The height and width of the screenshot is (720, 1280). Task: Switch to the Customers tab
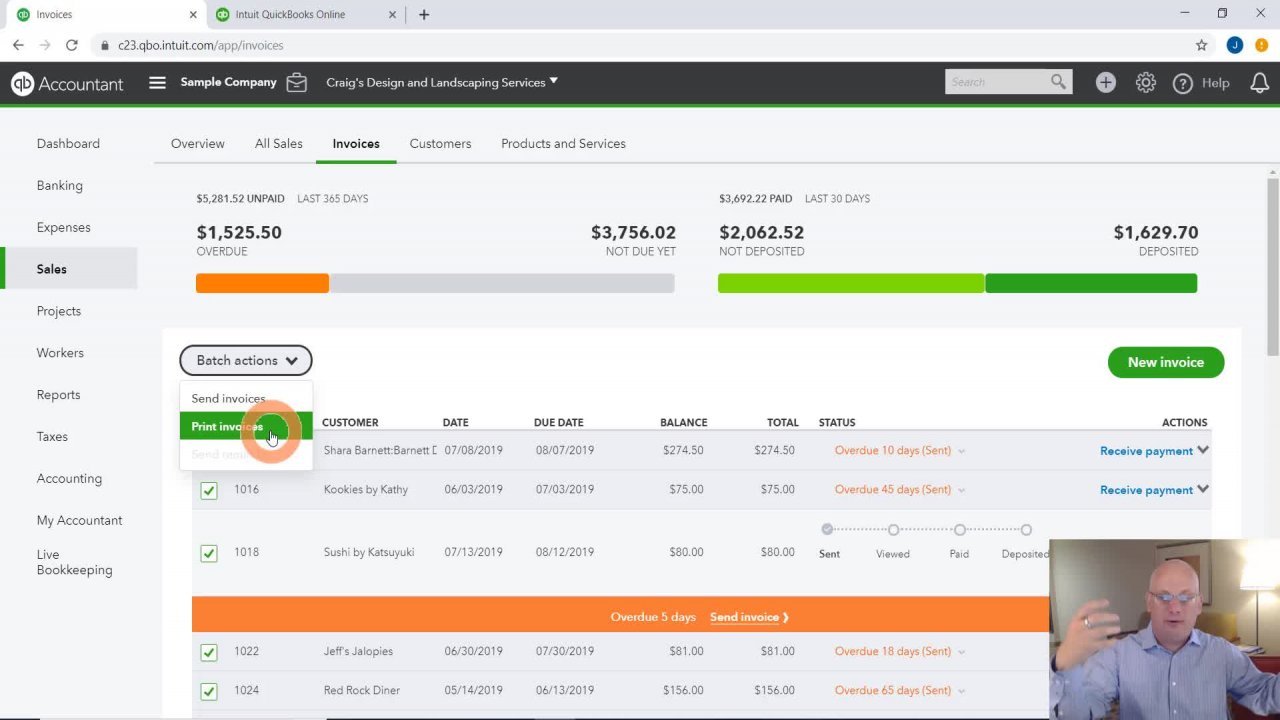pyautogui.click(x=440, y=143)
